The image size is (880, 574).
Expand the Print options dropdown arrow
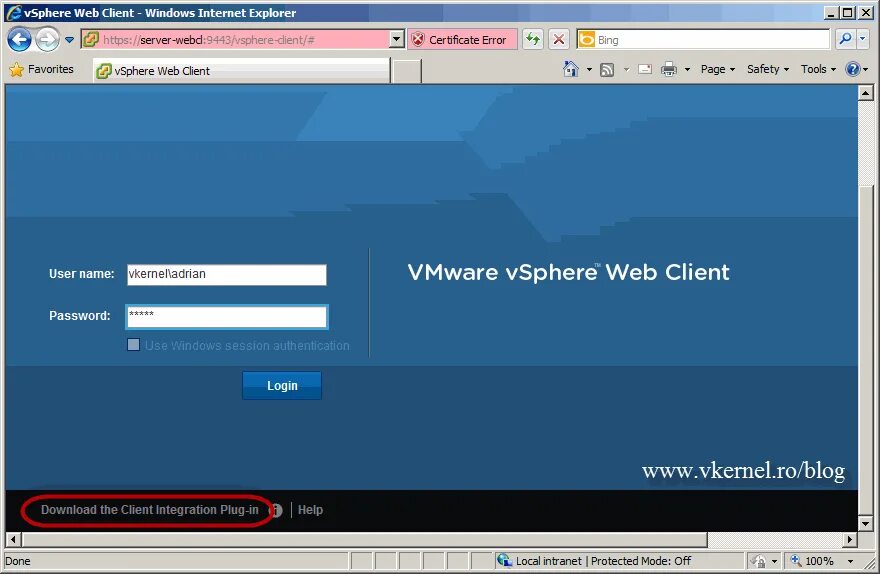coord(688,70)
